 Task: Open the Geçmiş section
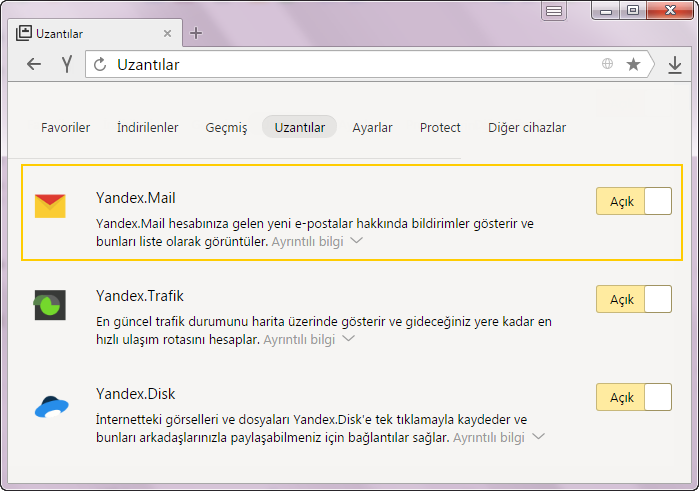click(x=226, y=128)
